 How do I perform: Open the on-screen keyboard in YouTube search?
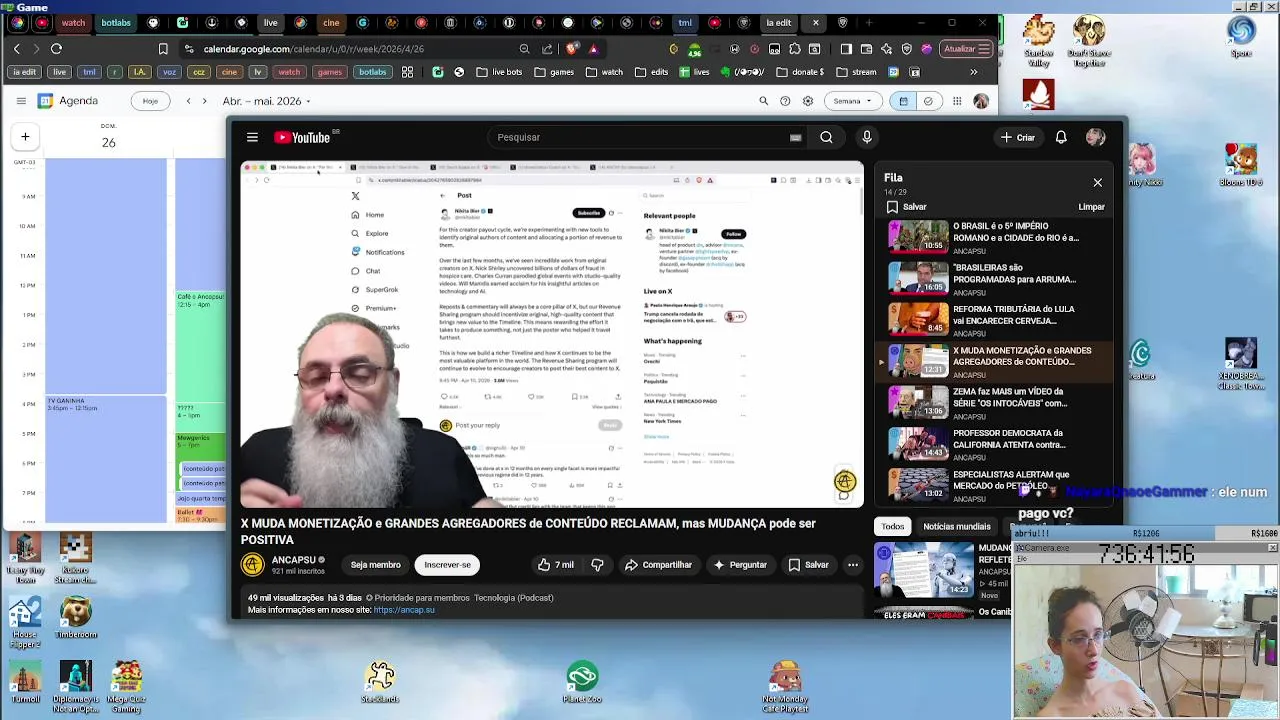(x=796, y=138)
